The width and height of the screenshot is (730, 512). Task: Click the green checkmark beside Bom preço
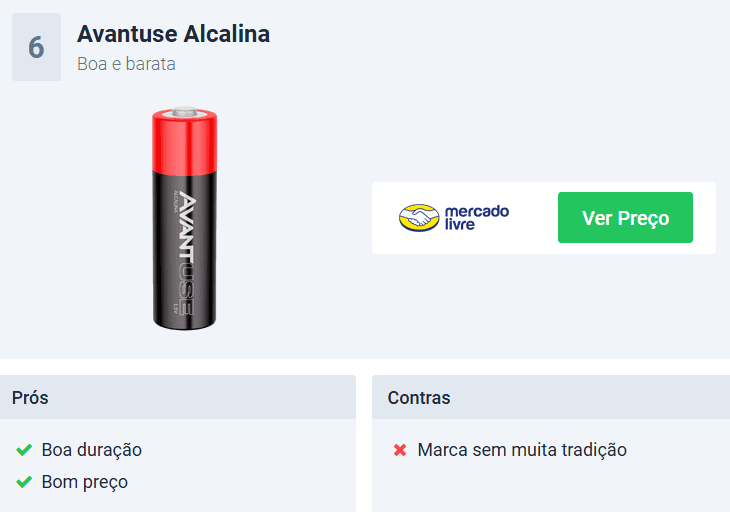tap(24, 482)
